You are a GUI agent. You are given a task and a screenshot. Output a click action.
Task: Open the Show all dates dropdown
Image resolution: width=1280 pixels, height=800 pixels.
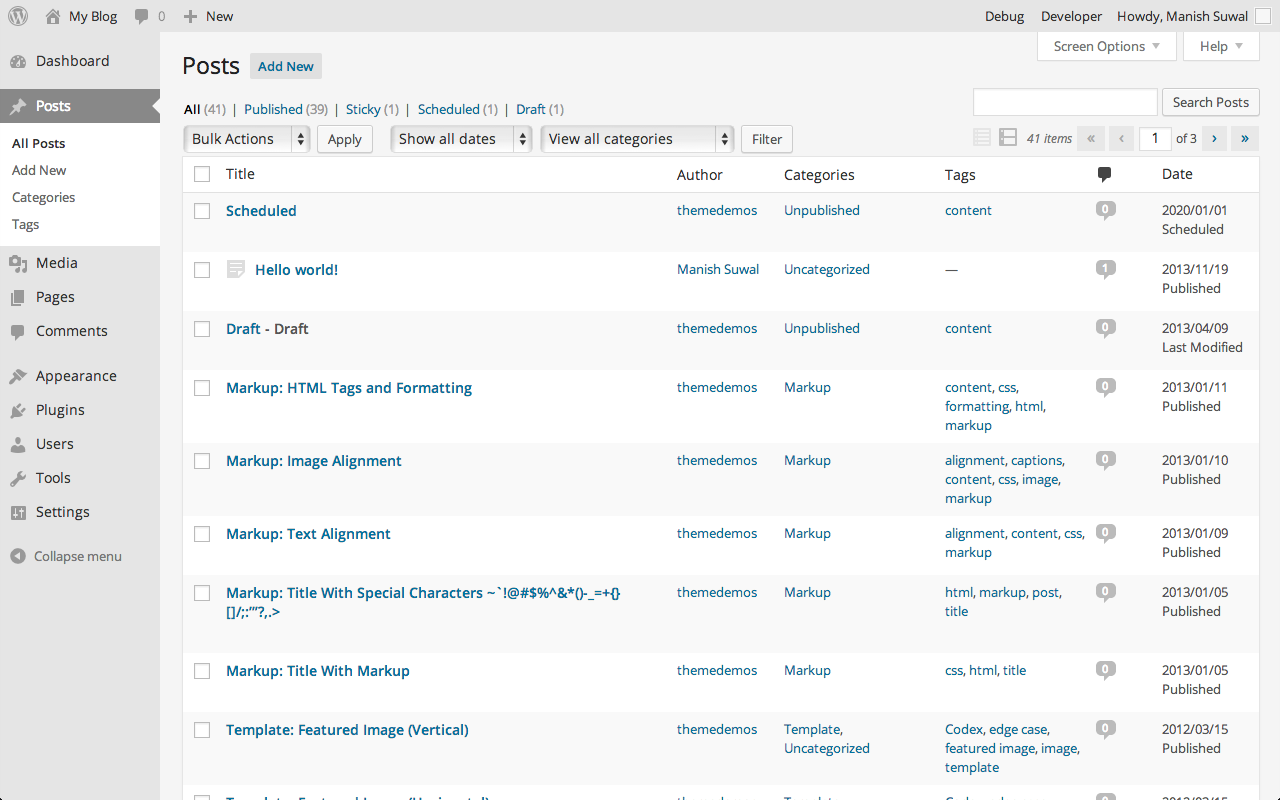coord(461,139)
